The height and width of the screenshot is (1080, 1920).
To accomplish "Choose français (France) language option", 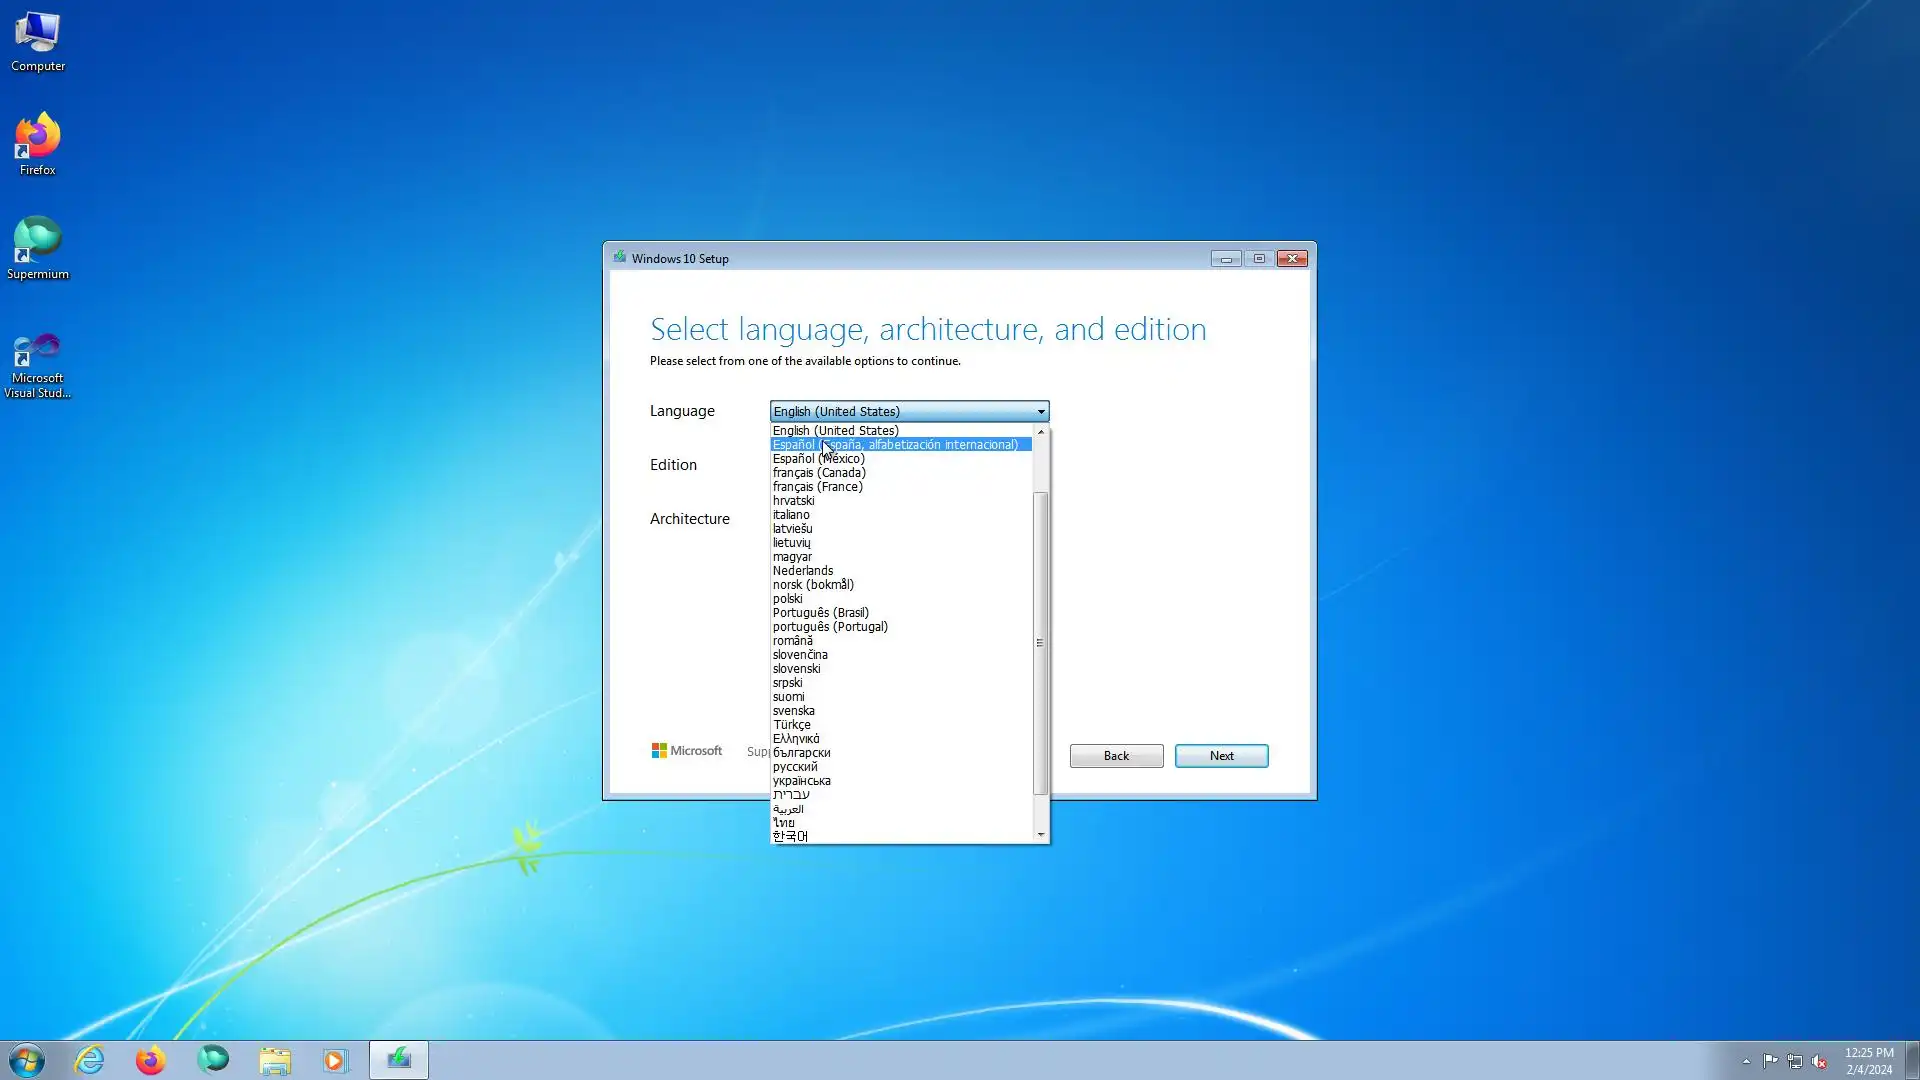I will point(817,487).
